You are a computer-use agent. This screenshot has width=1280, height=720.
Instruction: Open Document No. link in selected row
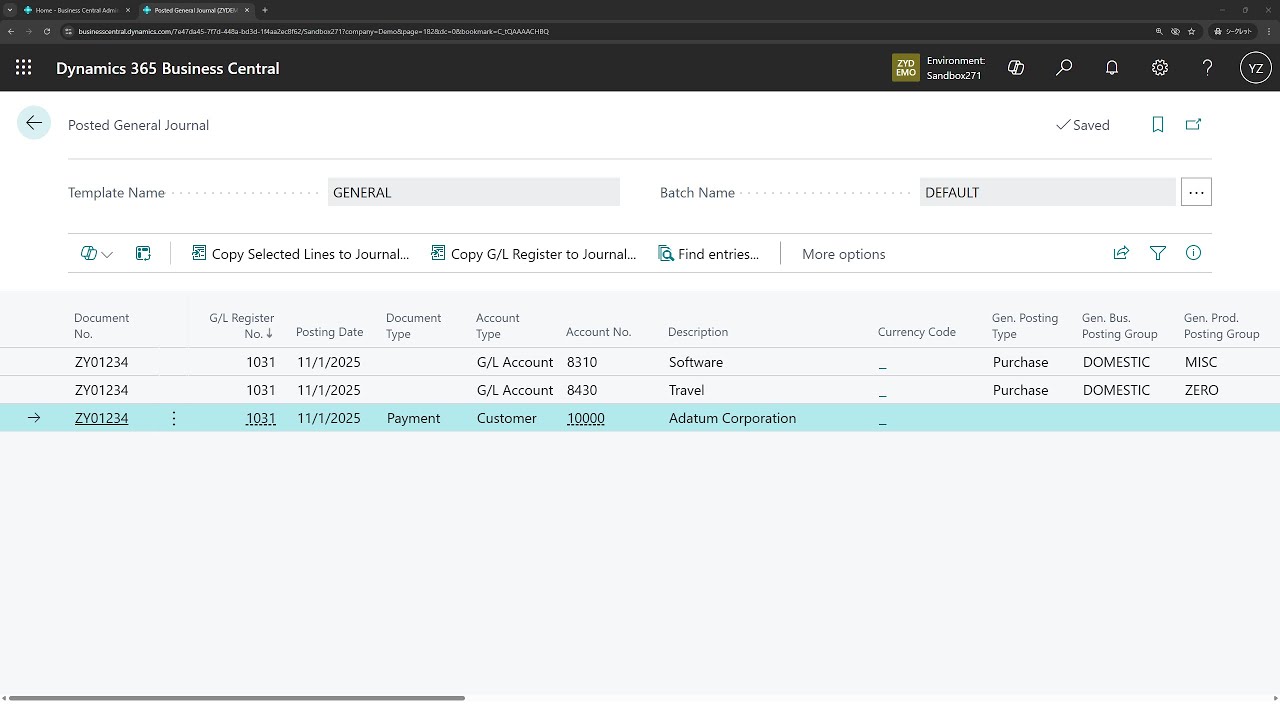[101, 418]
